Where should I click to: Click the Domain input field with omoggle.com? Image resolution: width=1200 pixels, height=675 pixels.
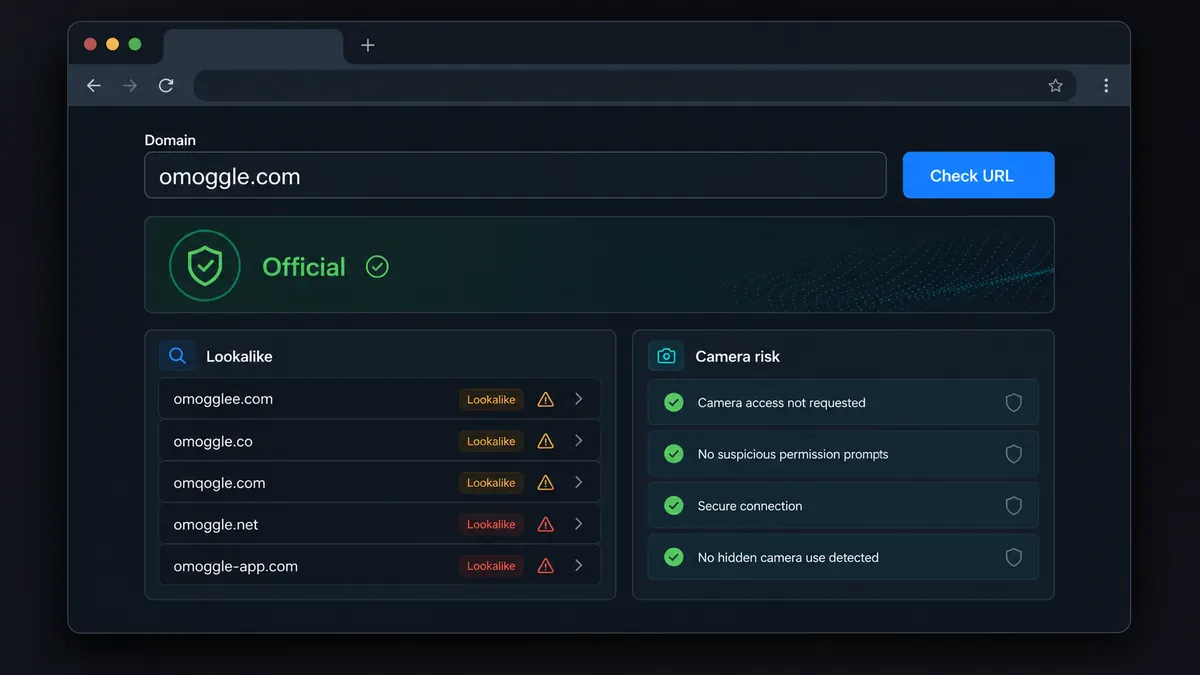coord(515,175)
